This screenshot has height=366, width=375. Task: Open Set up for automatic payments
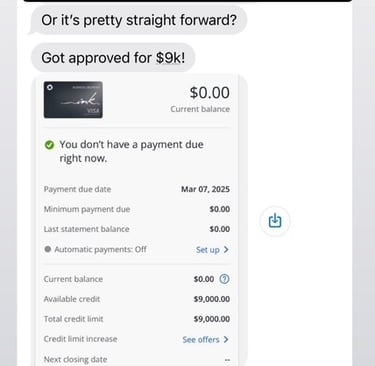[208, 249]
